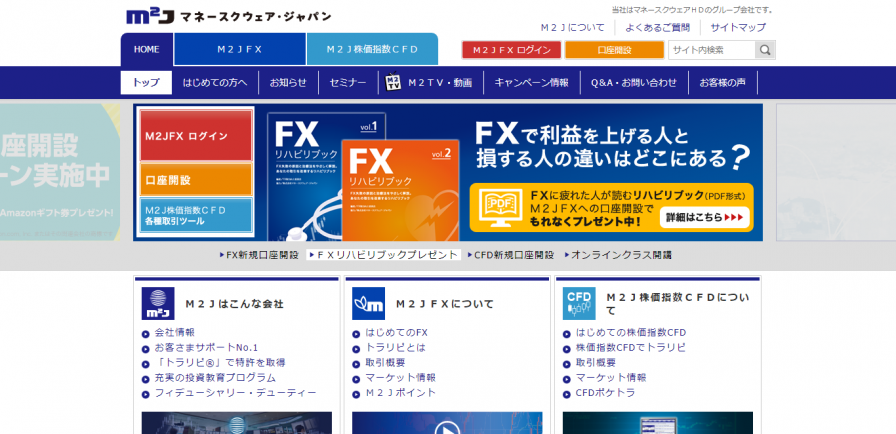The image size is (896, 434).
Task: Click M2JFXについて heading
Action: click(x=445, y=304)
